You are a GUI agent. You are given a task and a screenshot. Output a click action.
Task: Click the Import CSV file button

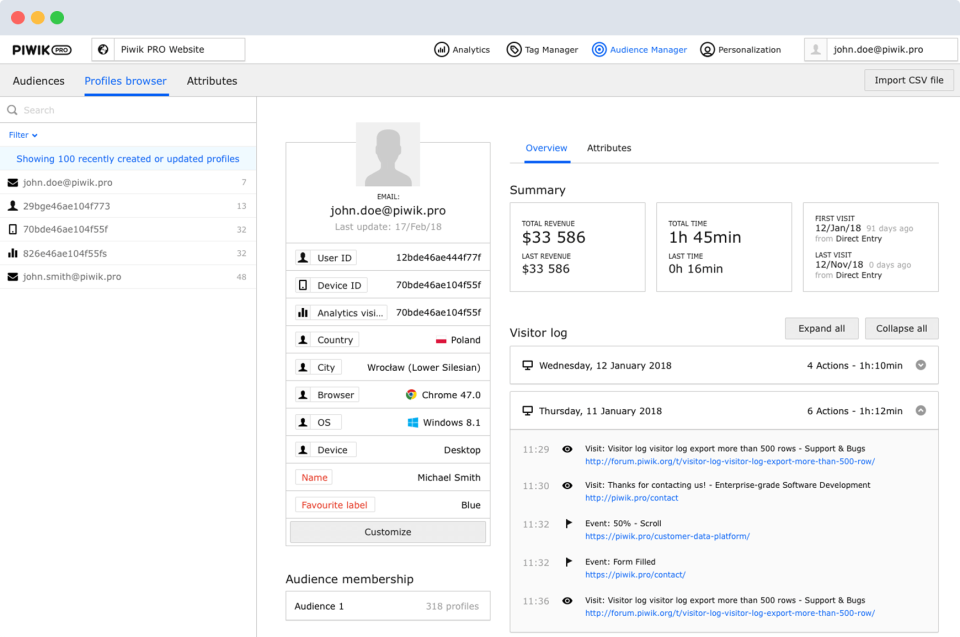pos(908,80)
